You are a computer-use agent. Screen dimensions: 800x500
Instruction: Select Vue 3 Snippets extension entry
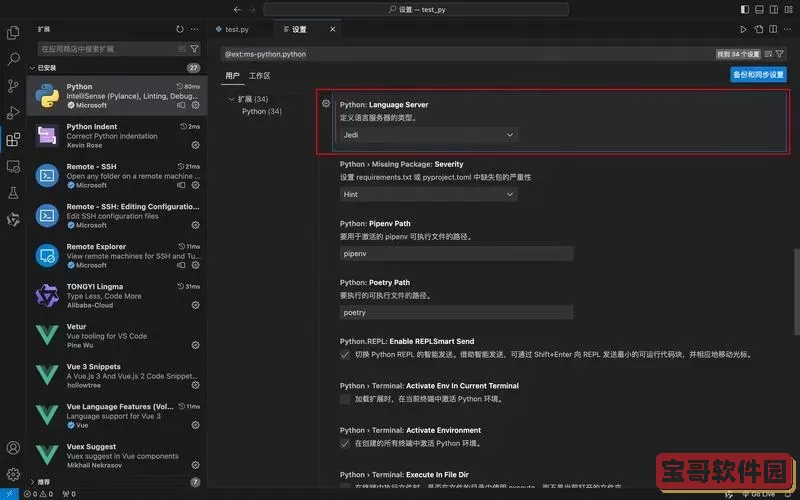[x=117, y=376]
